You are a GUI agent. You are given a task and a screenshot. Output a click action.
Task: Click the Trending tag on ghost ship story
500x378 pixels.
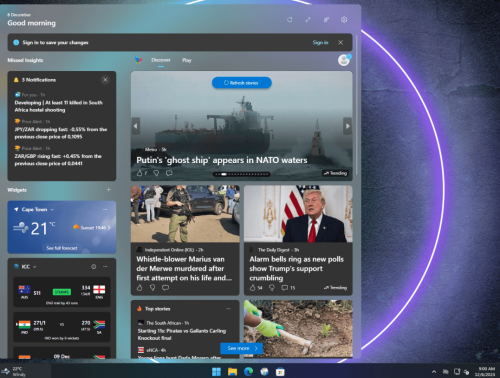click(336, 173)
